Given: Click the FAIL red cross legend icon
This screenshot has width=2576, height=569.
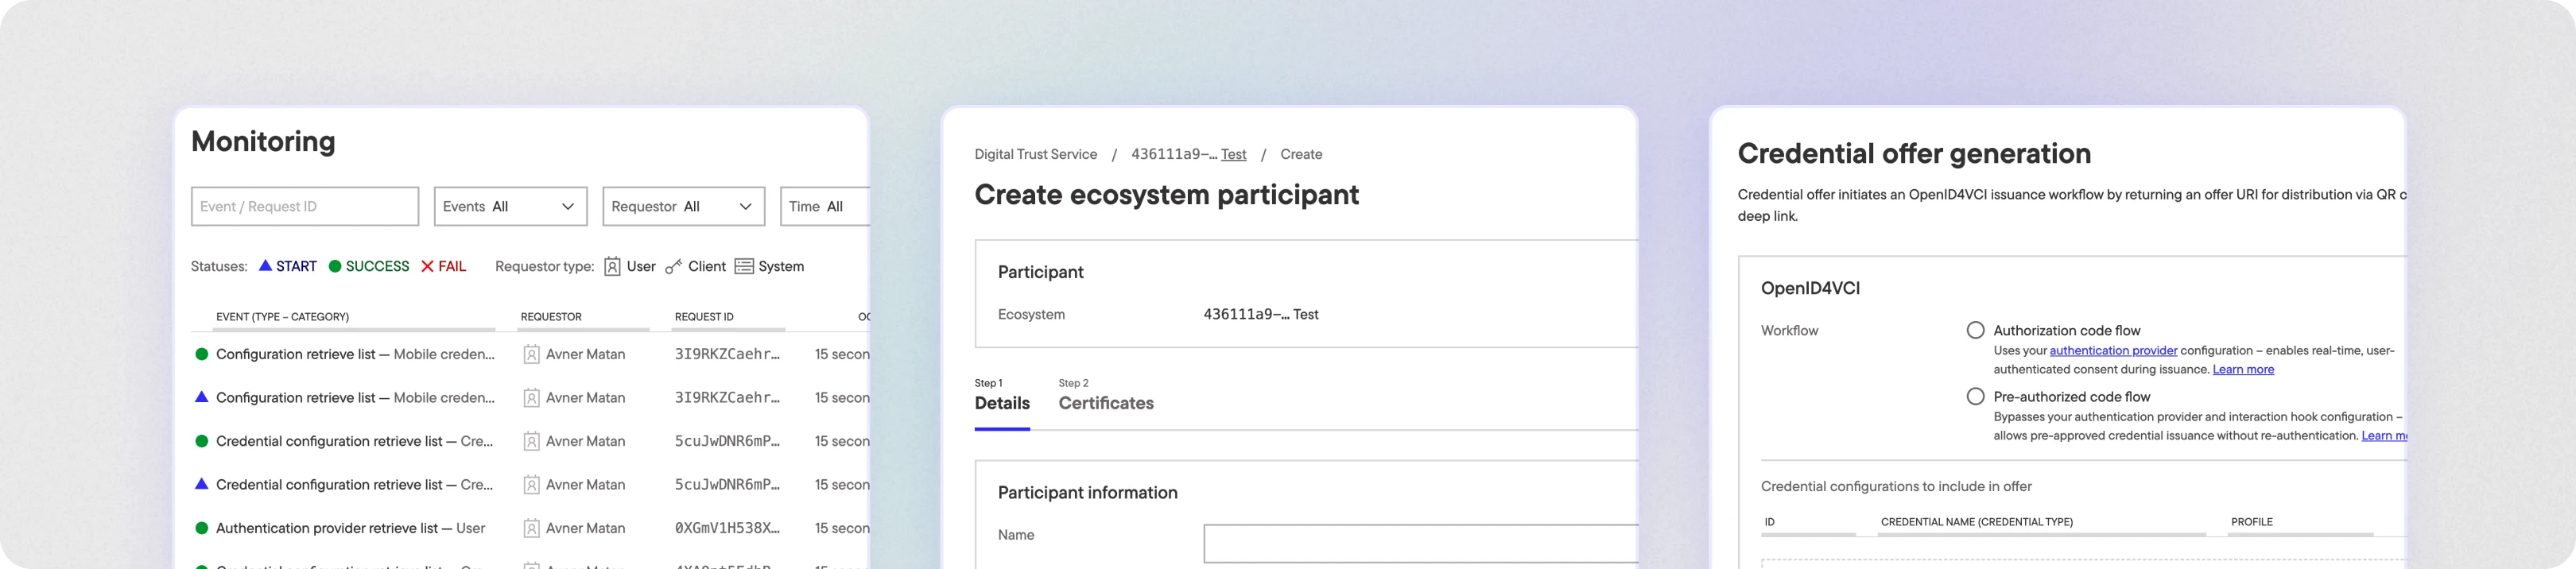Looking at the screenshot, I should 427,266.
